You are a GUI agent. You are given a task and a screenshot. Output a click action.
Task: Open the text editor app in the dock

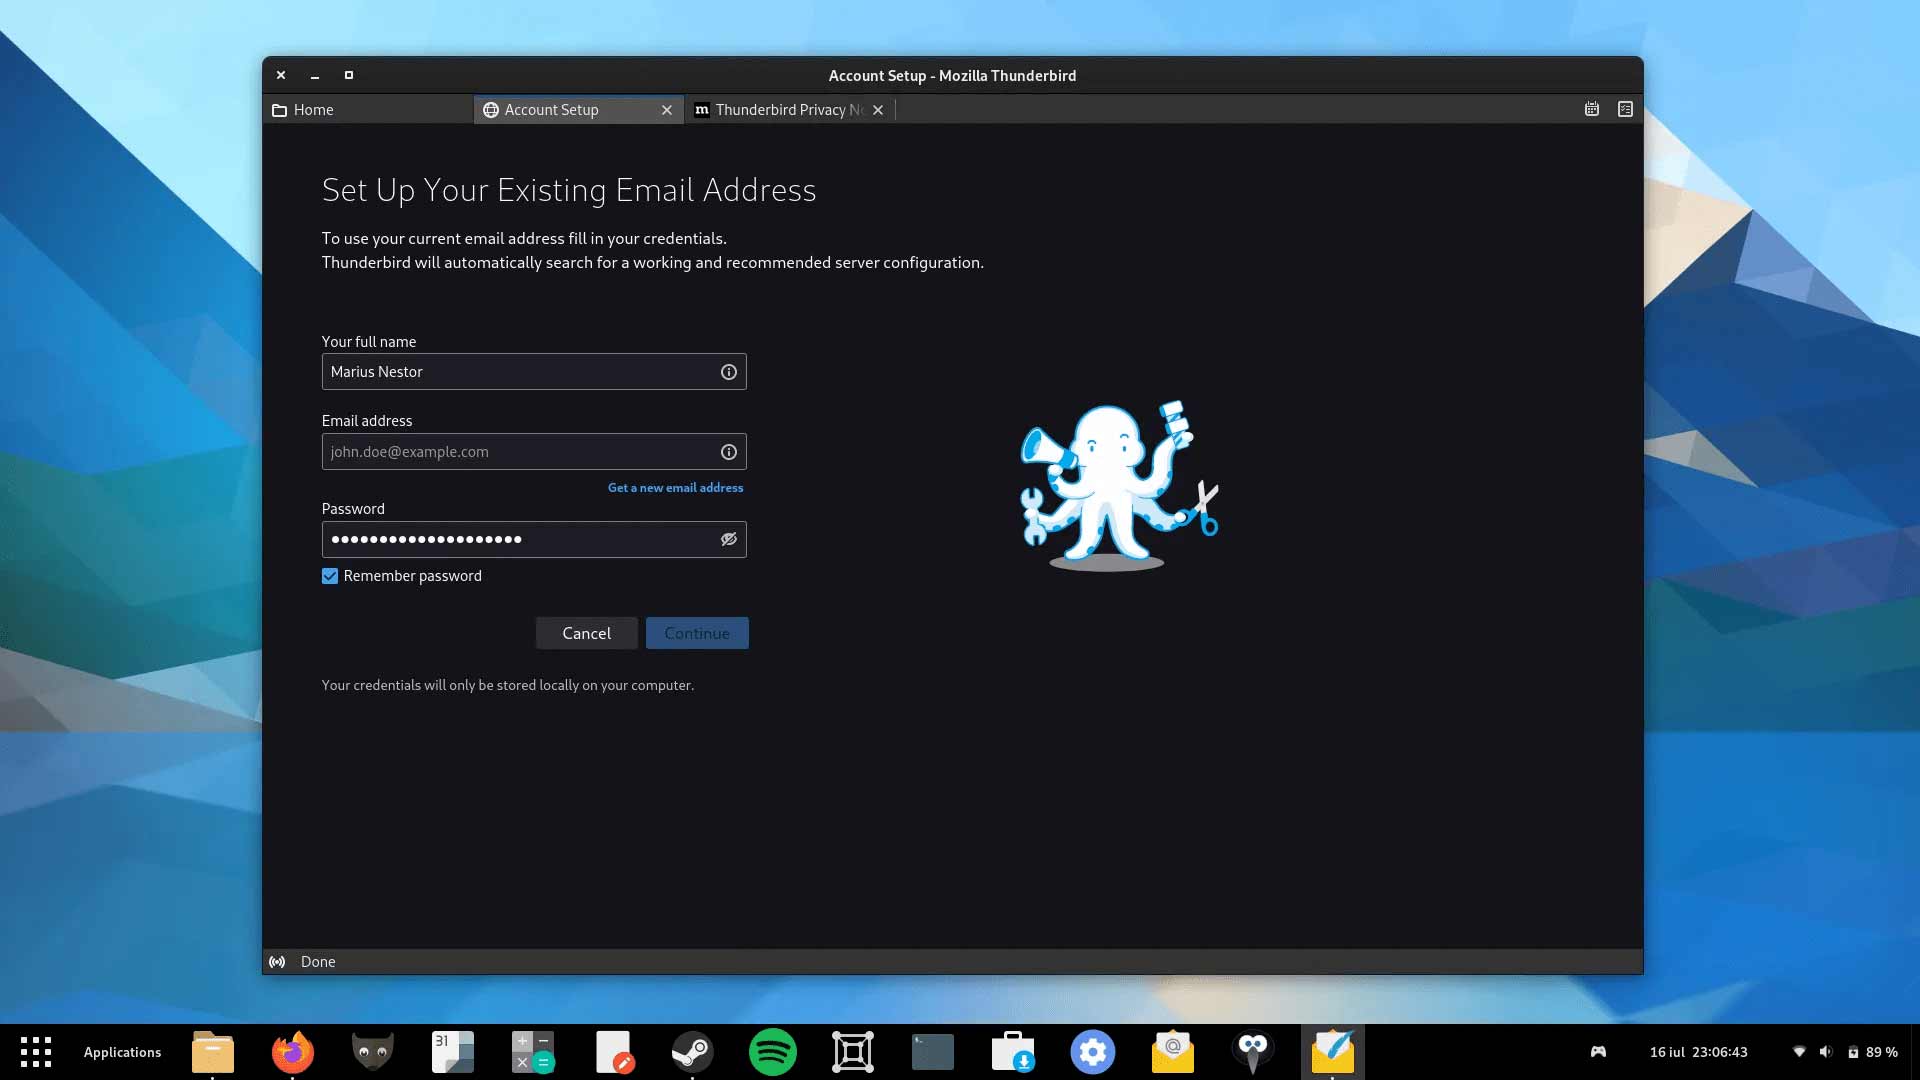(613, 1052)
